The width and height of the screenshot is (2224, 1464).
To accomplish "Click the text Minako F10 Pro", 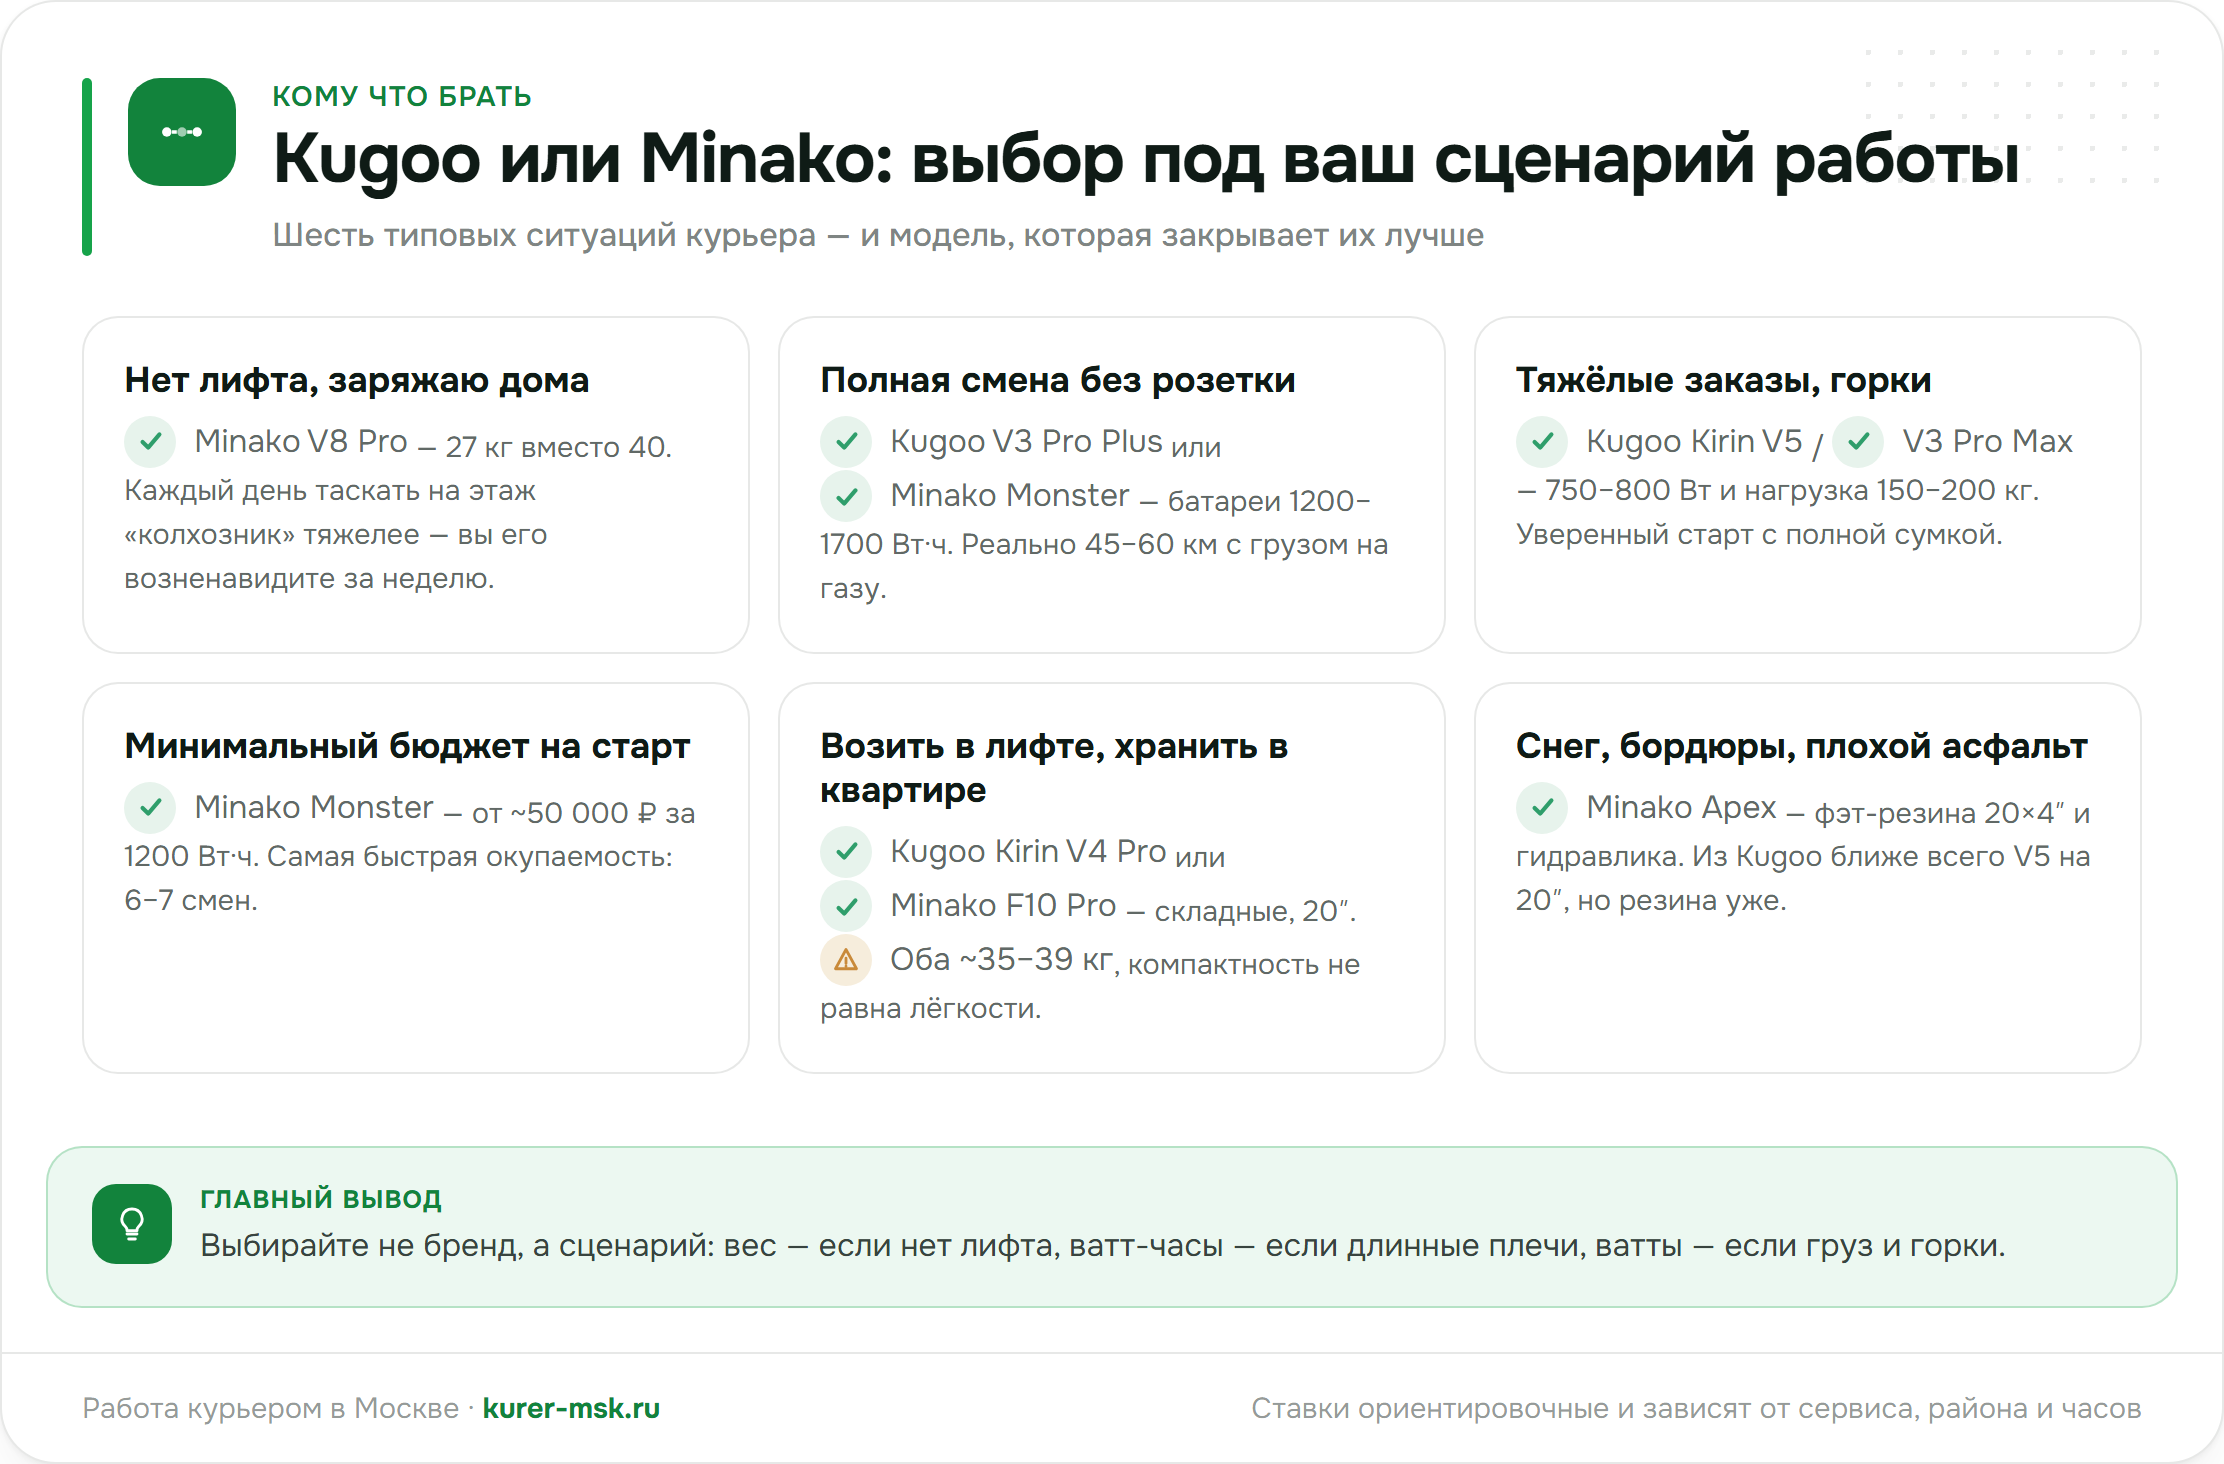I will 1003,905.
